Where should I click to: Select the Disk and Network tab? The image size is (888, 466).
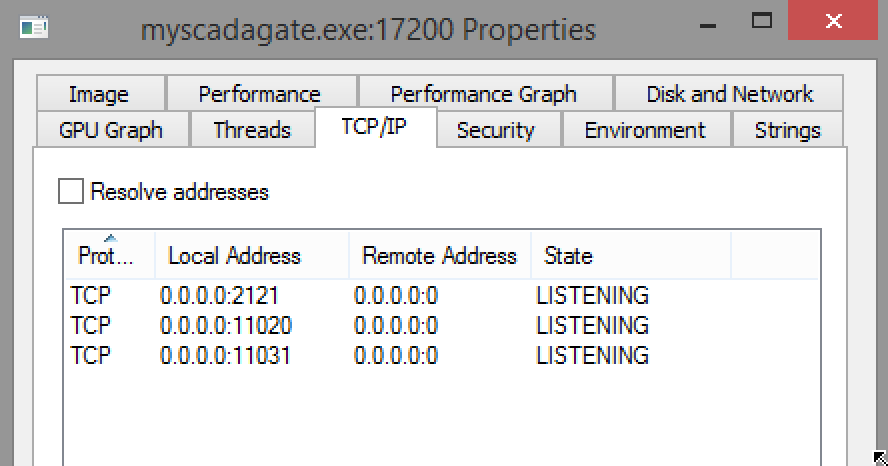pos(729,93)
